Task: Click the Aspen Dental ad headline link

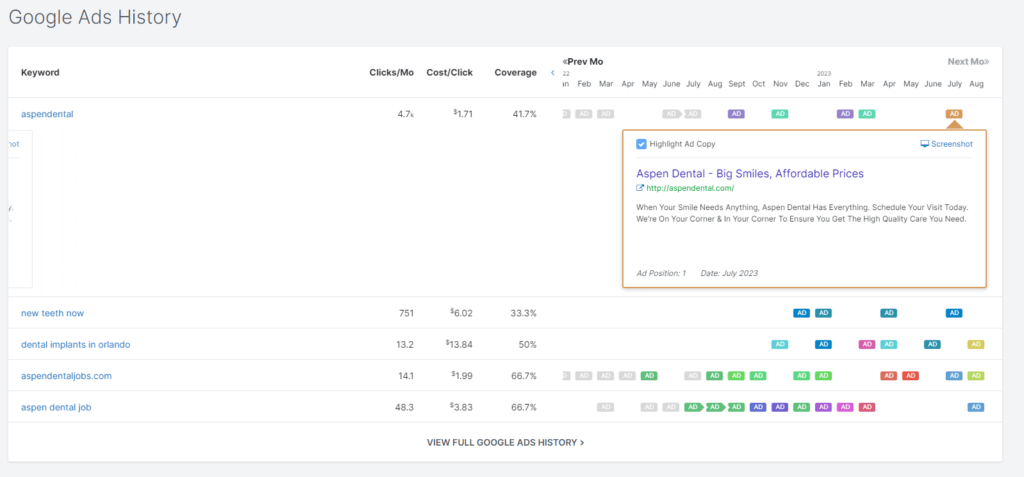Action: pos(749,173)
